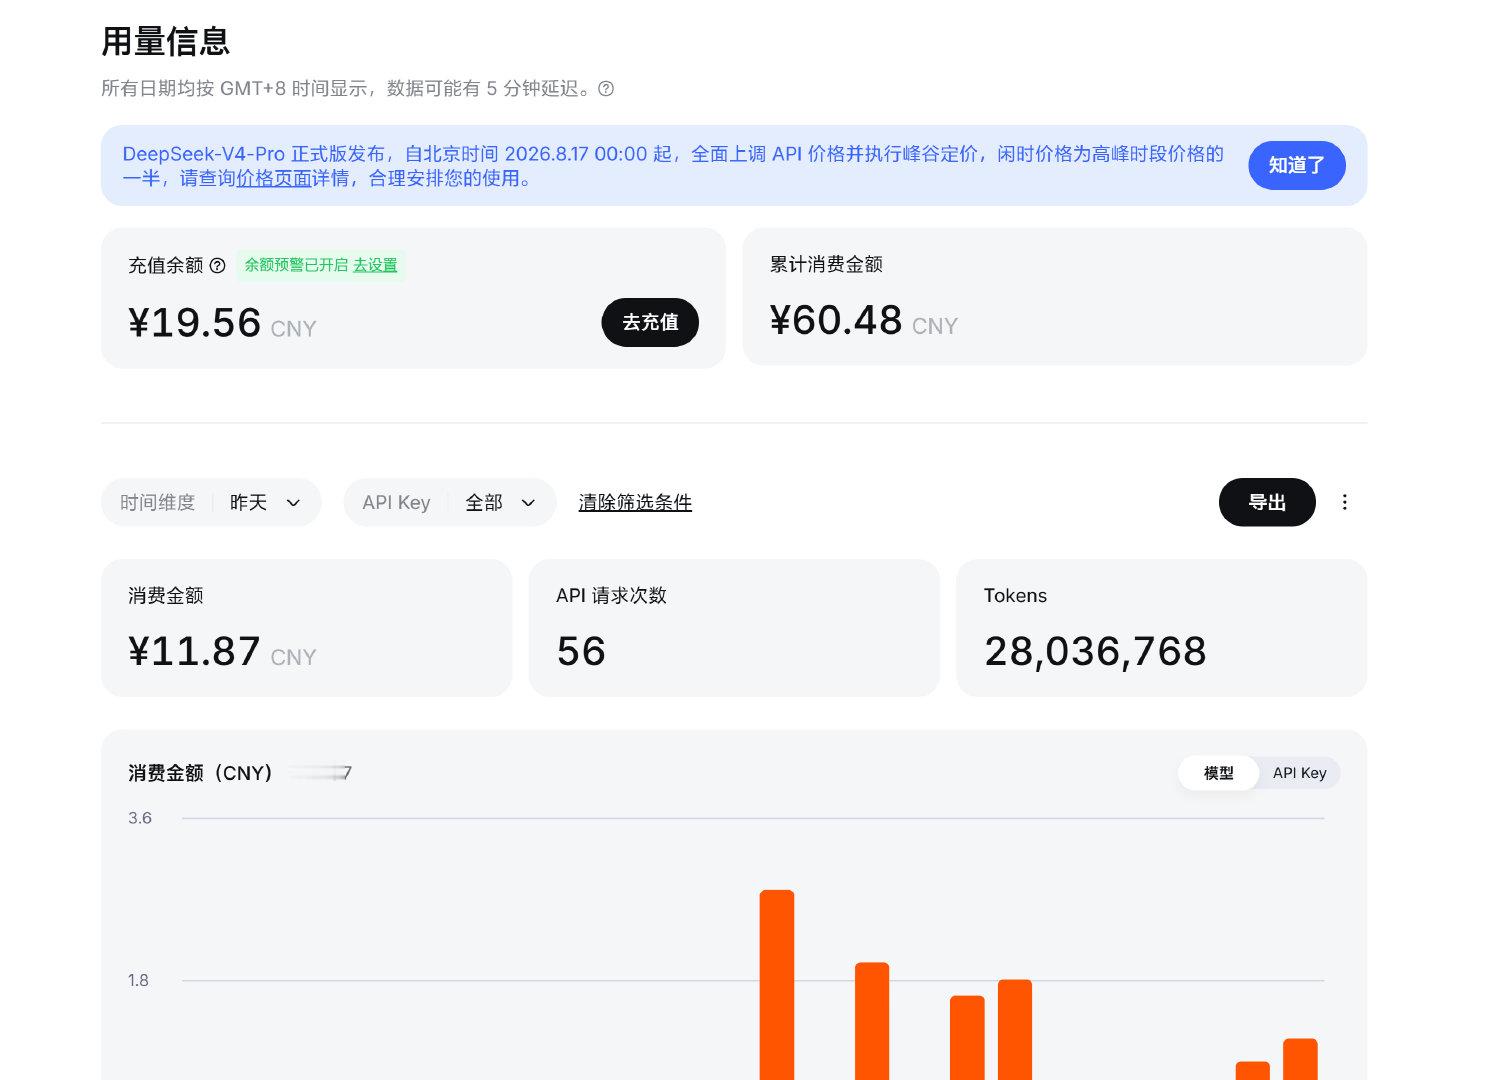Image resolution: width=1494 pixels, height=1080 pixels.
Task: Click 清除筛选条件 to clear filters
Action: point(635,502)
